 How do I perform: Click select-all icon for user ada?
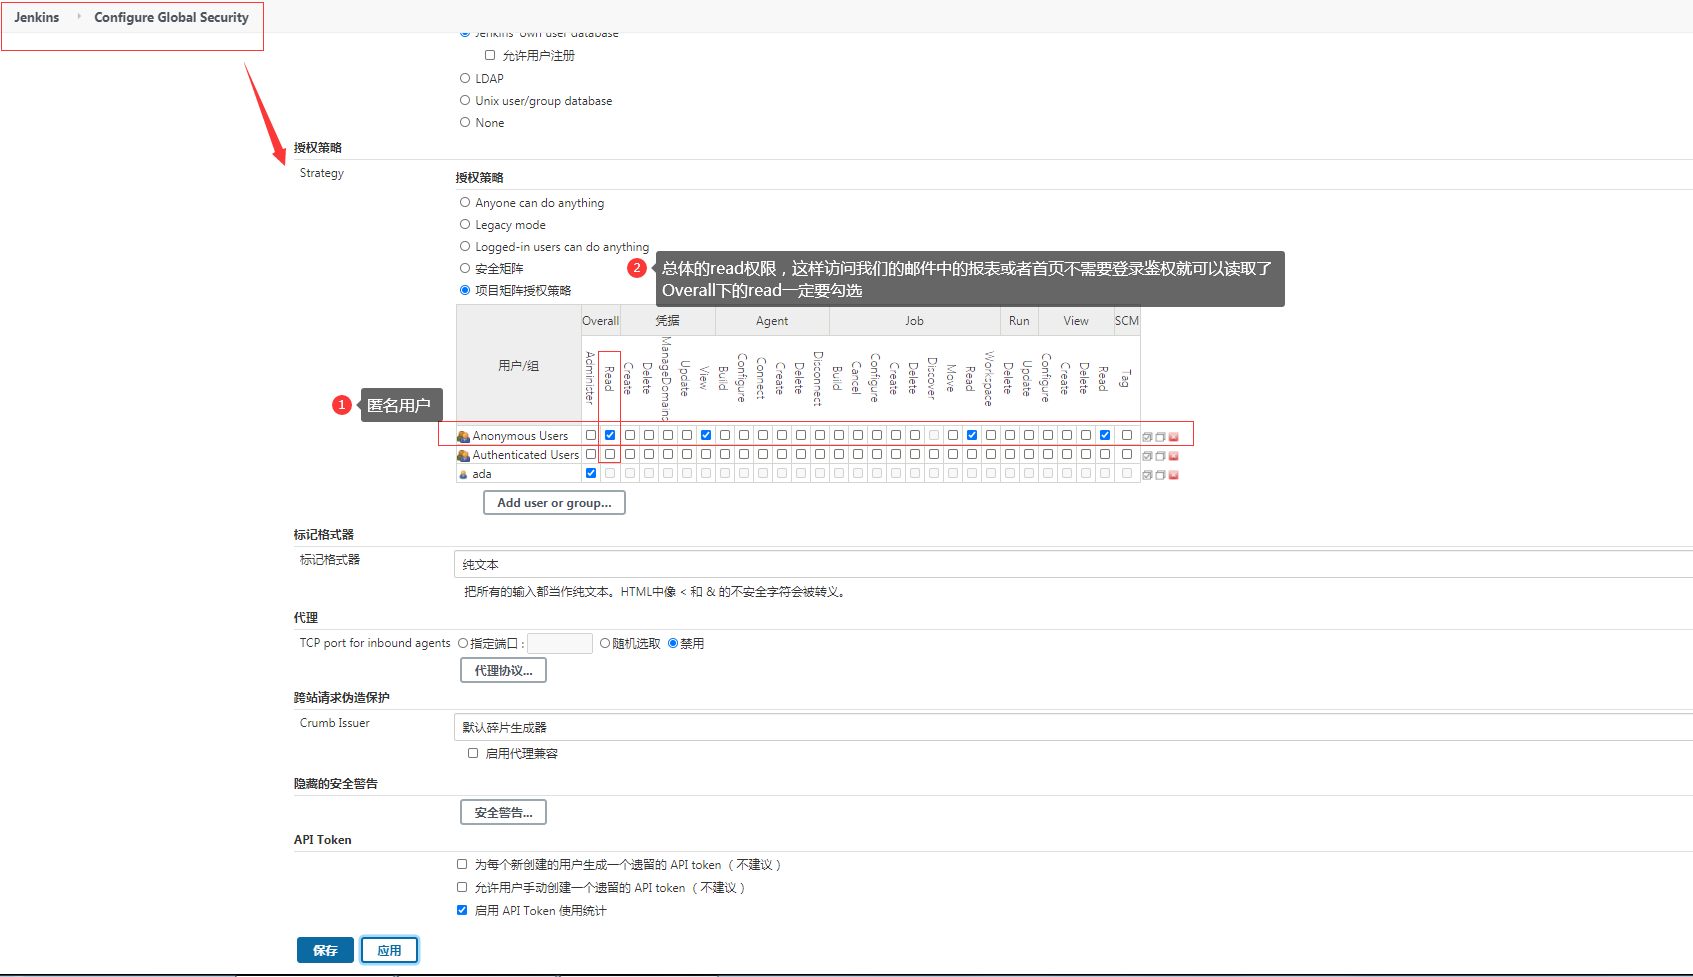pyautogui.click(x=1147, y=475)
